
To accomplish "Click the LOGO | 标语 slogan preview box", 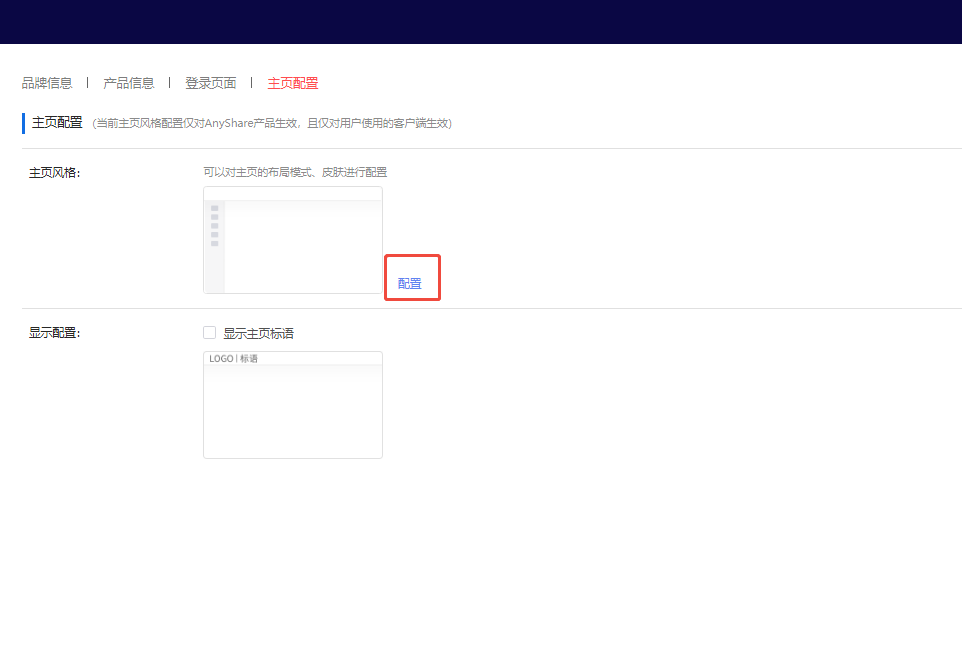I will (x=292, y=405).
